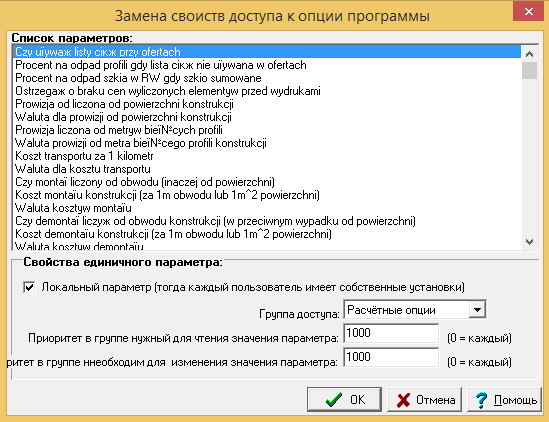
Task: Click the read priority input field
Action: point(391,333)
